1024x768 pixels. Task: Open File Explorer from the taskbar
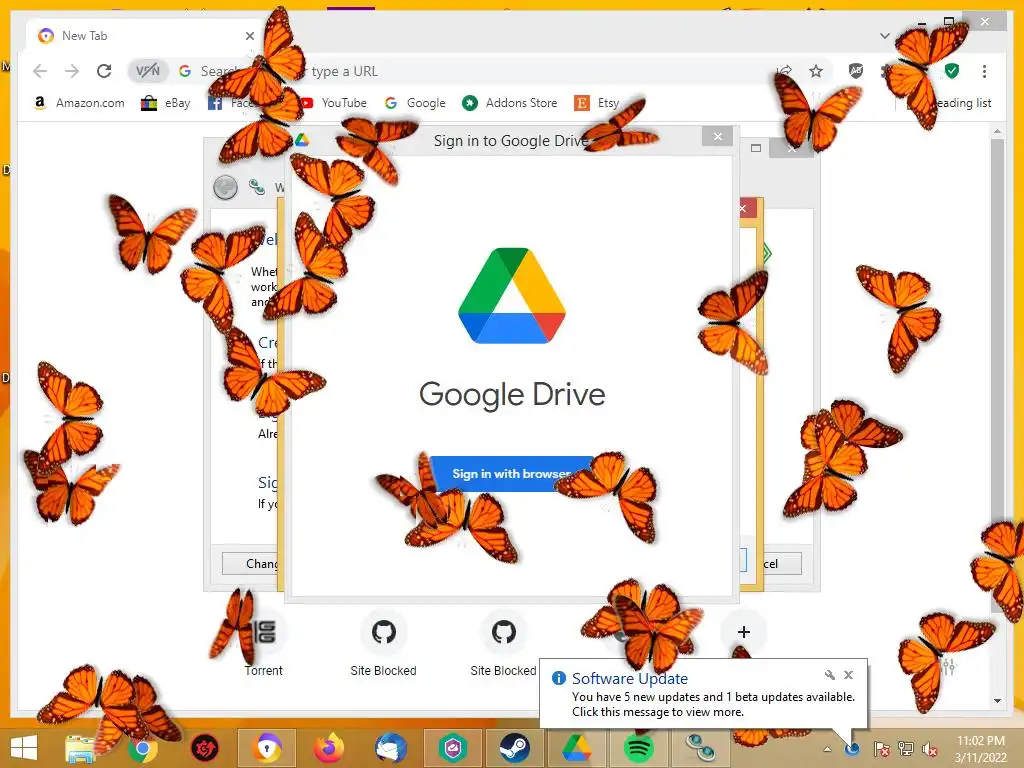pyautogui.click(x=80, y=748)
